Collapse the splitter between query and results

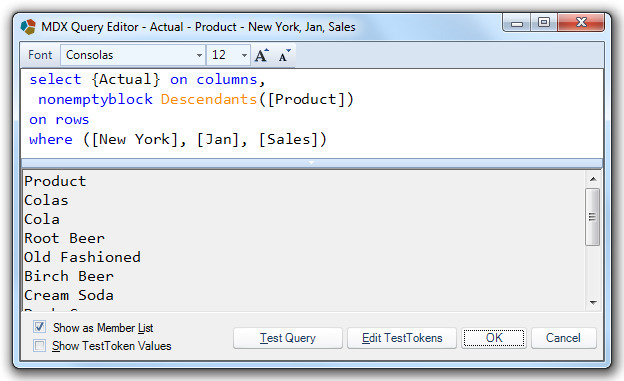click(312, 162)
